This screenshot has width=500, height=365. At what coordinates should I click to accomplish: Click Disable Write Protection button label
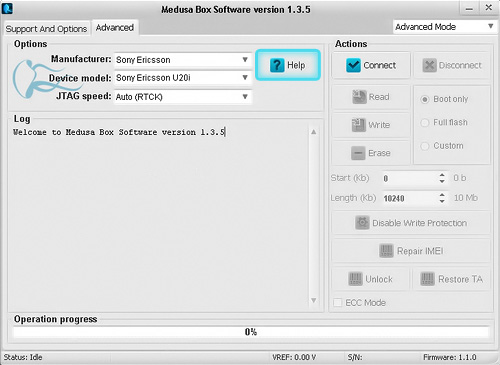(x=419, y=223)
